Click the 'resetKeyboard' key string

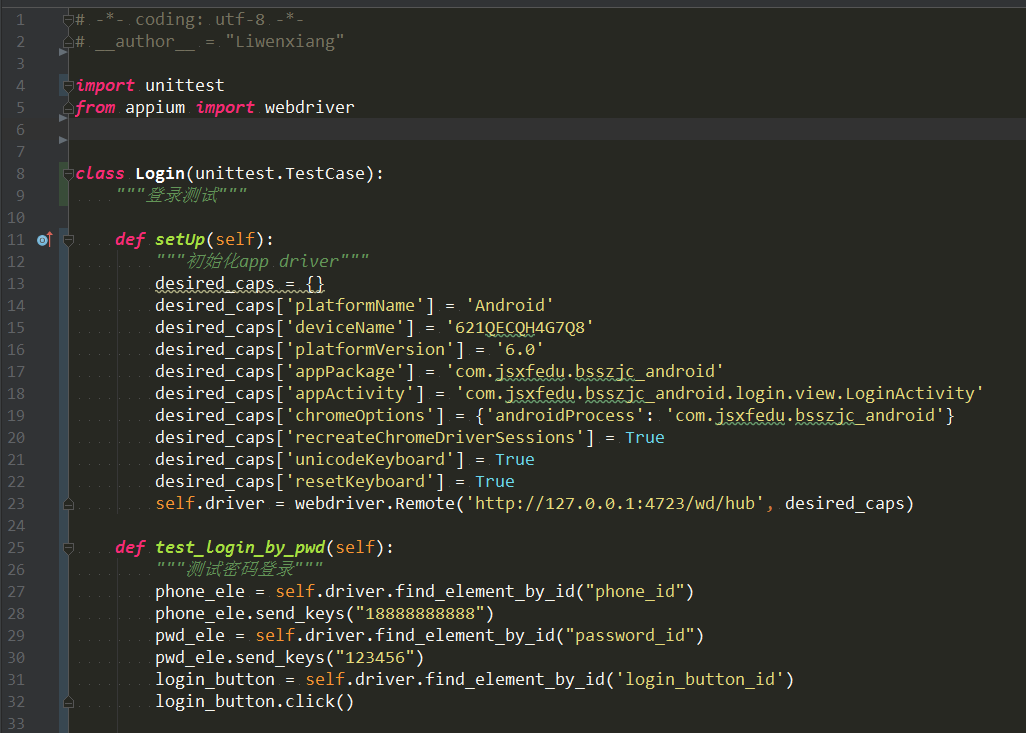(360, 482)
